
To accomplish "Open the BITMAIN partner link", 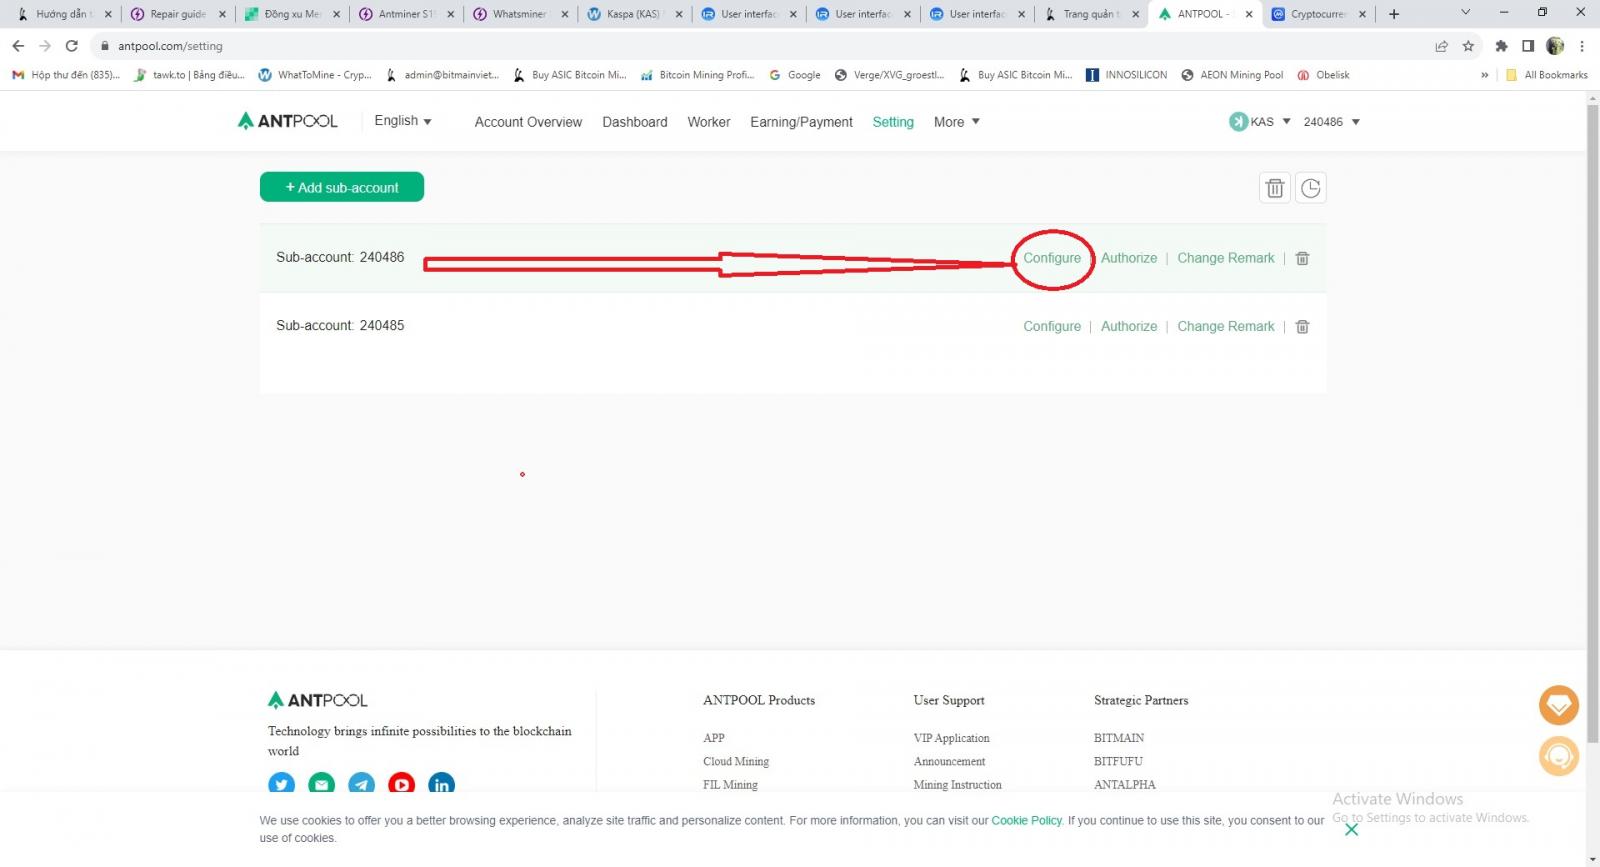I will pyautogui.click(x=1119, y=738).
